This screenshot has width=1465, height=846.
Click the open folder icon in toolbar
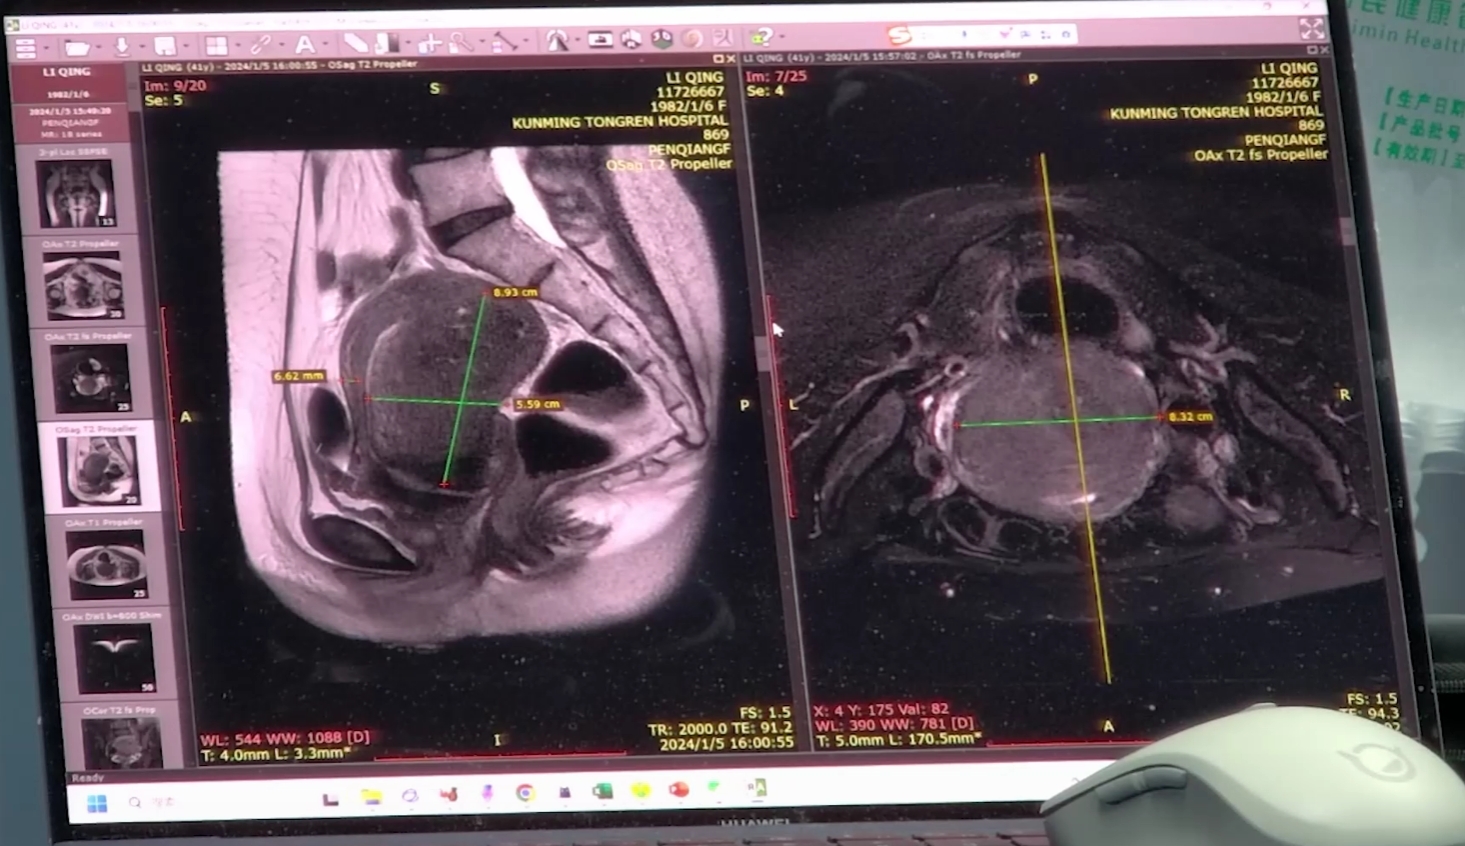pyautogui.click(x=75, y=47)
